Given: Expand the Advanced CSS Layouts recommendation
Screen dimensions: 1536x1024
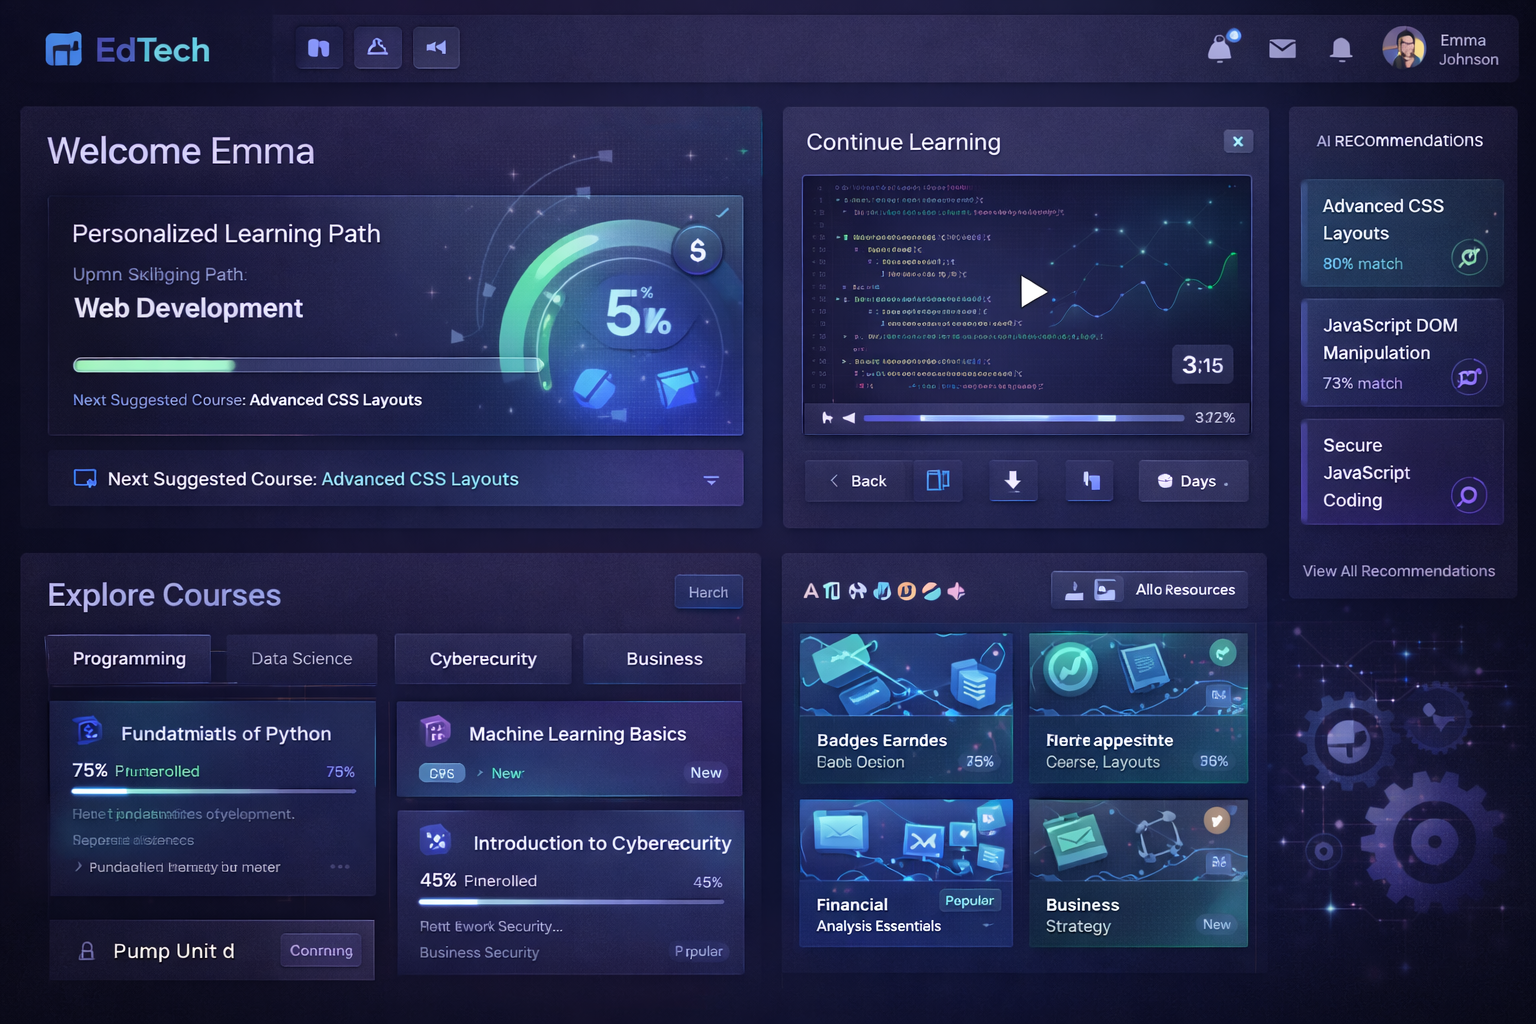Looking at the screenshot, I should tap(1467, 257).
